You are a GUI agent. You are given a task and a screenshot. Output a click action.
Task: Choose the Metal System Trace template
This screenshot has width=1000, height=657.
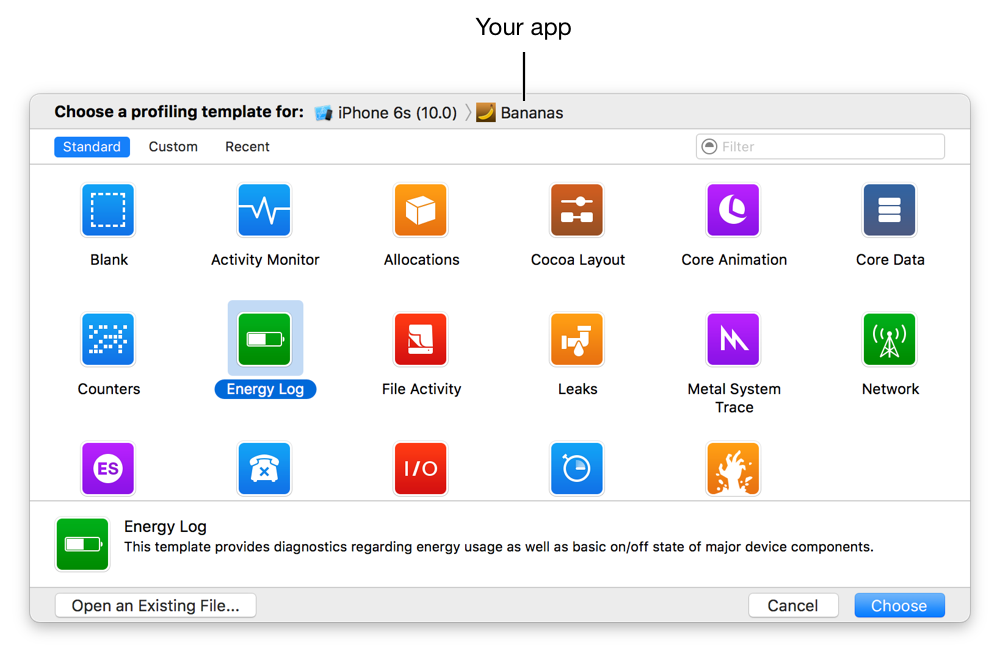(x=733, y=340)
